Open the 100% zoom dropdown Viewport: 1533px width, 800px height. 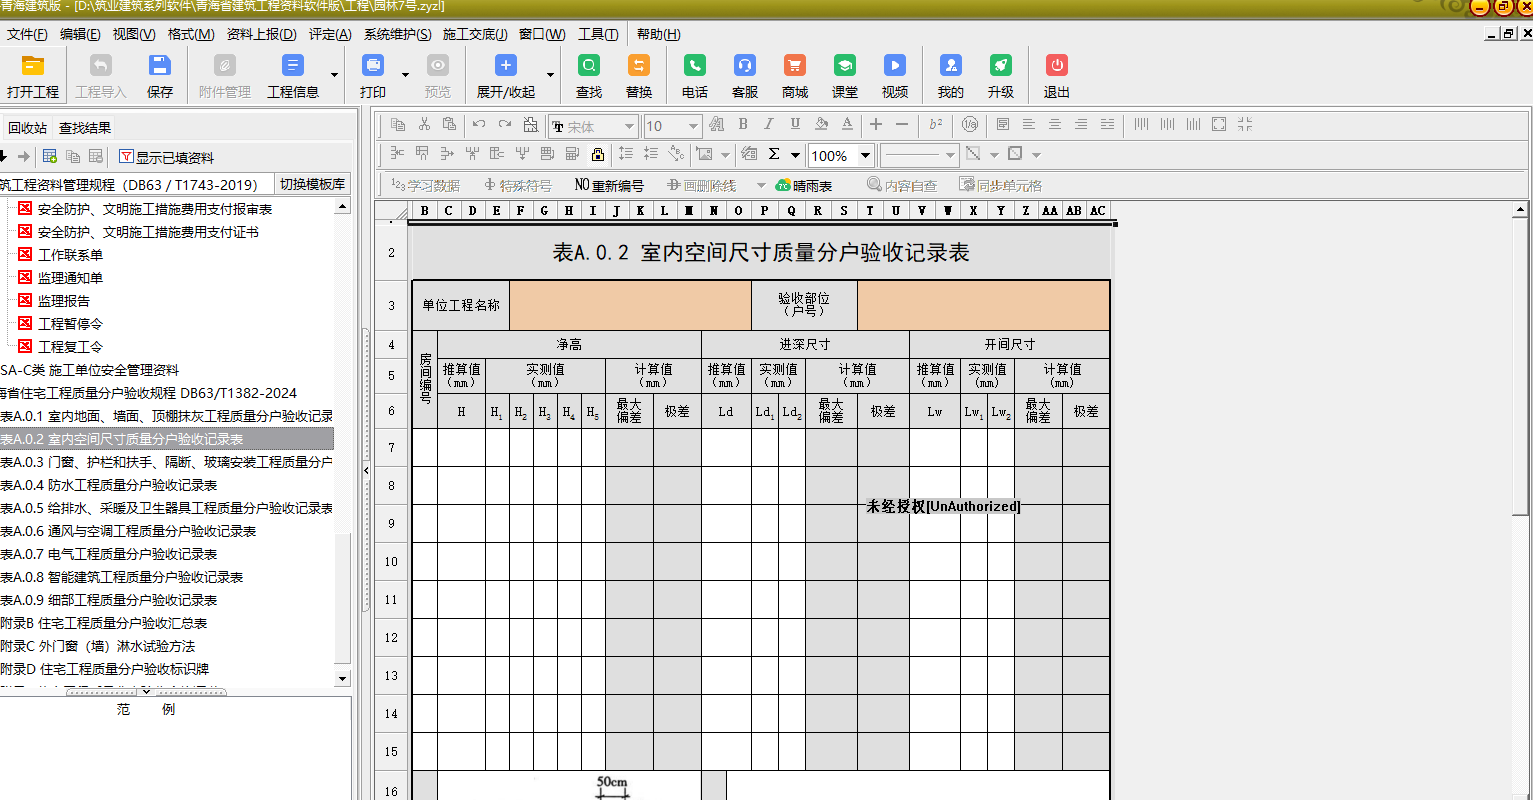866,156
